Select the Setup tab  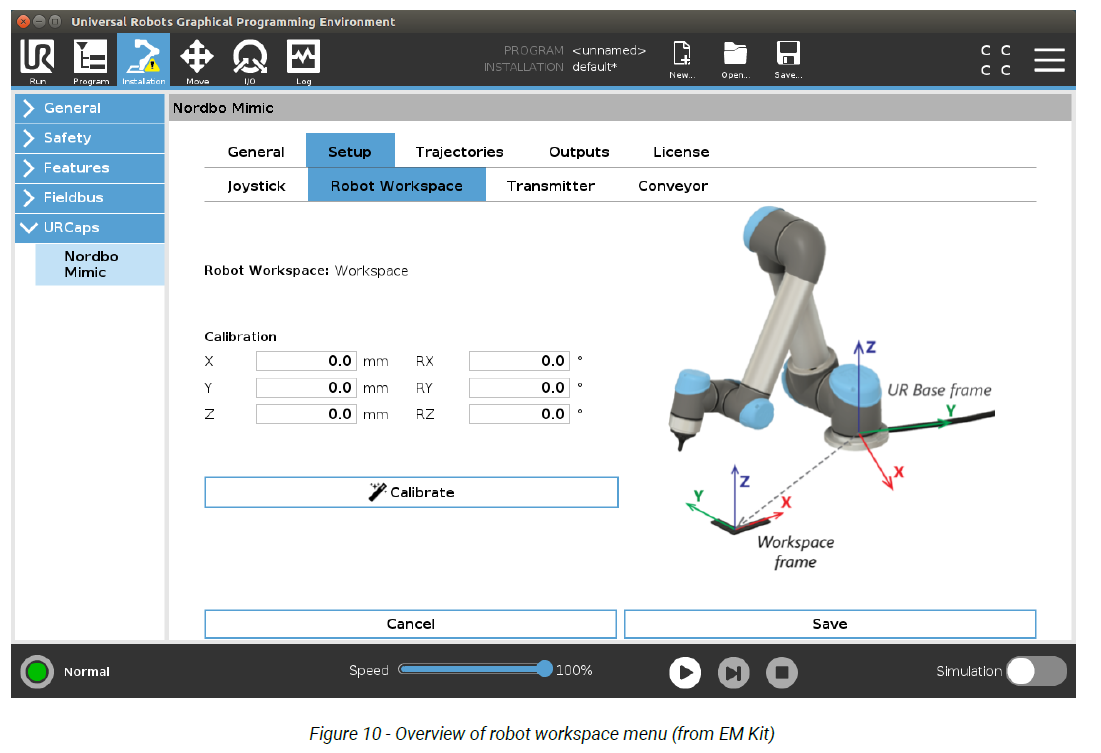coord(350,151)
